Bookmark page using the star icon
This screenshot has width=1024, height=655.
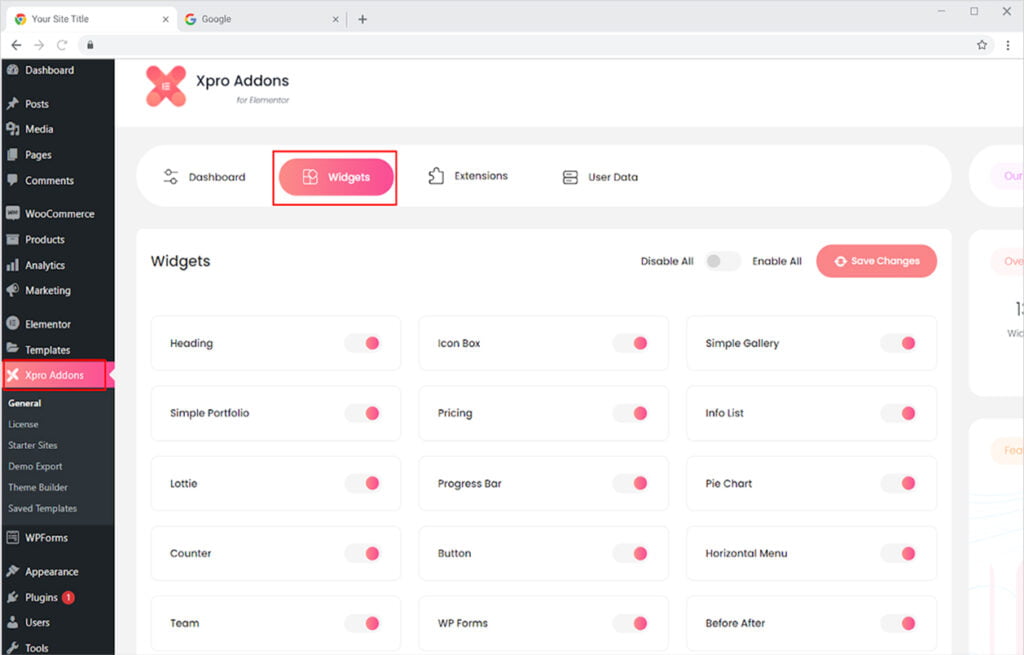pos(982,45)
